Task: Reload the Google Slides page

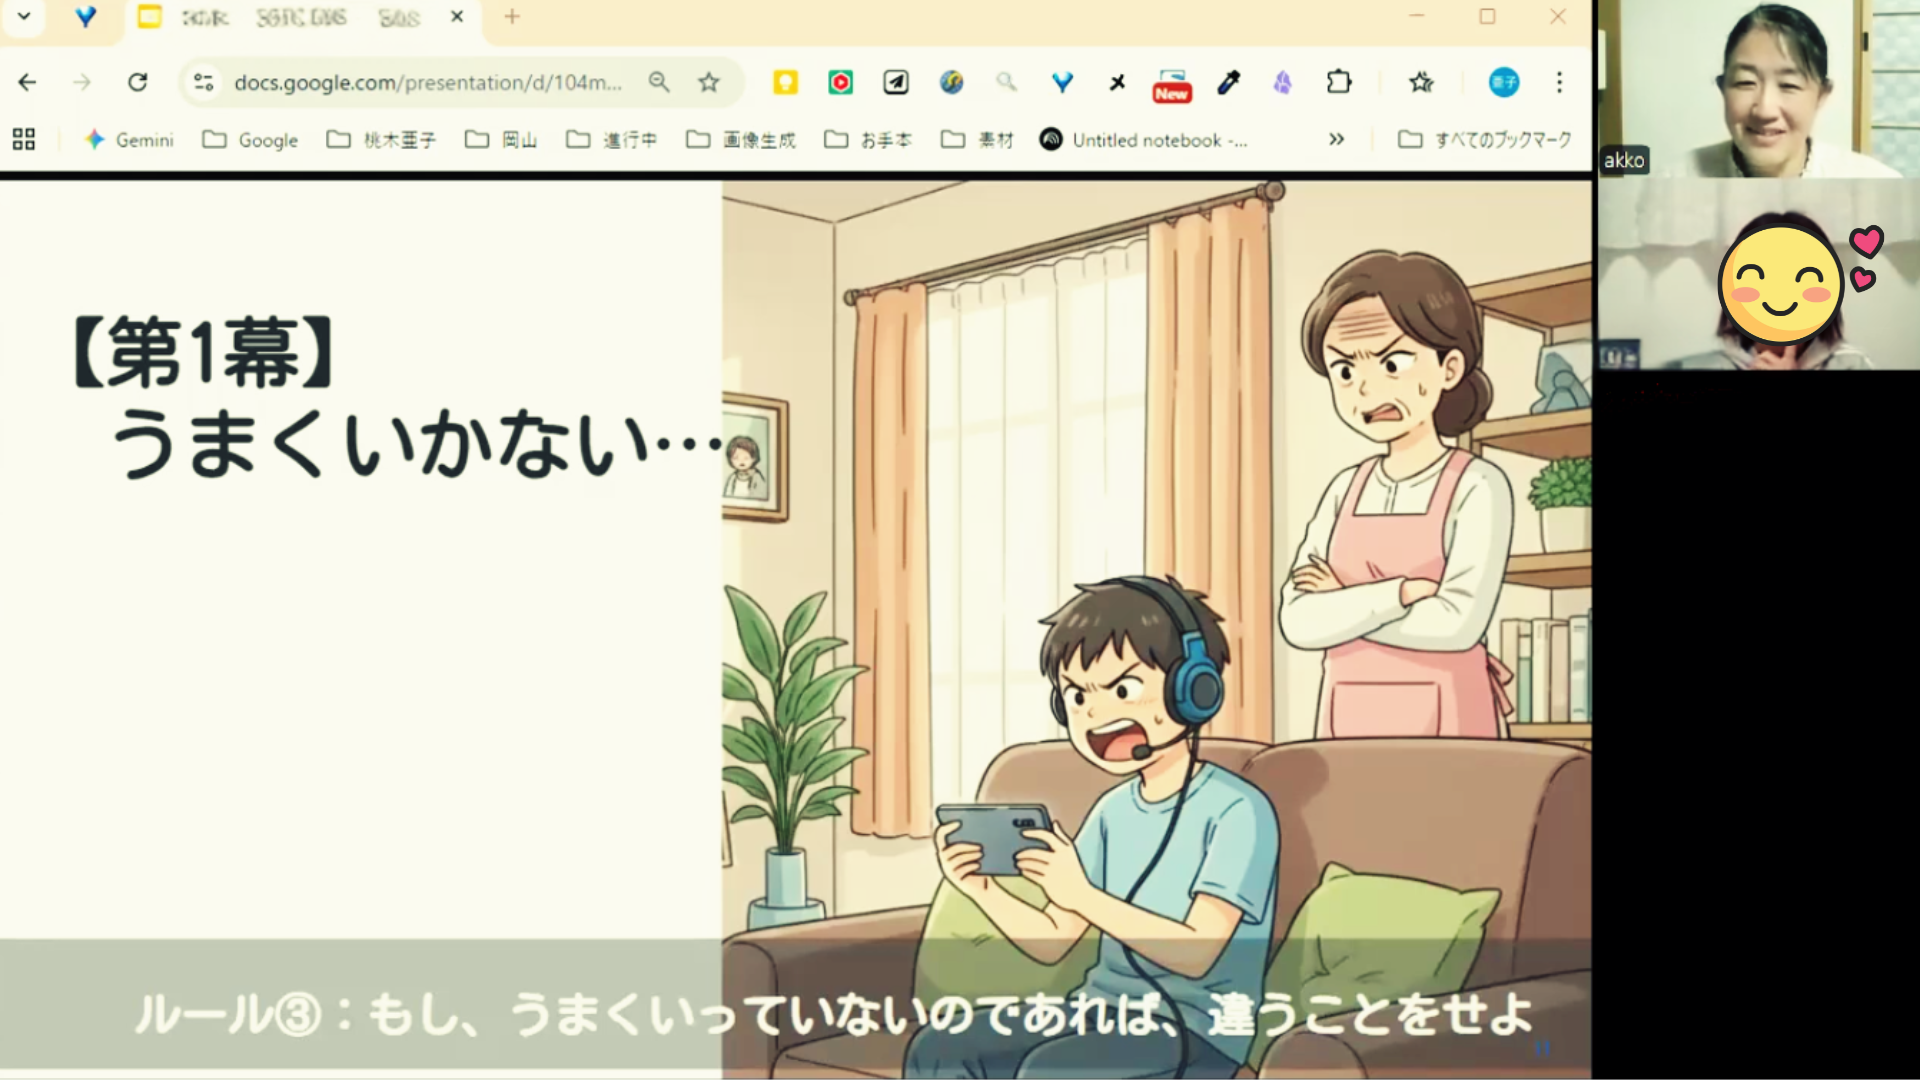Action: pos(138,82)
